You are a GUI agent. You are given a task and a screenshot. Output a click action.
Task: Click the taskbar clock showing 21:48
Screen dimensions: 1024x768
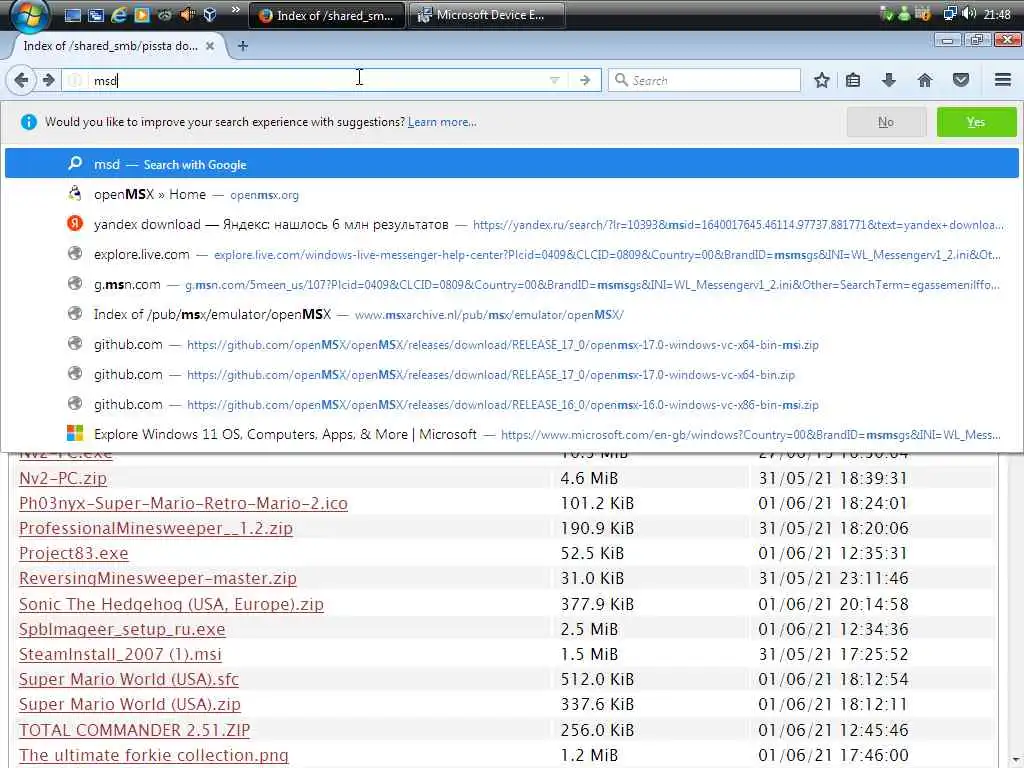[997, 14]
